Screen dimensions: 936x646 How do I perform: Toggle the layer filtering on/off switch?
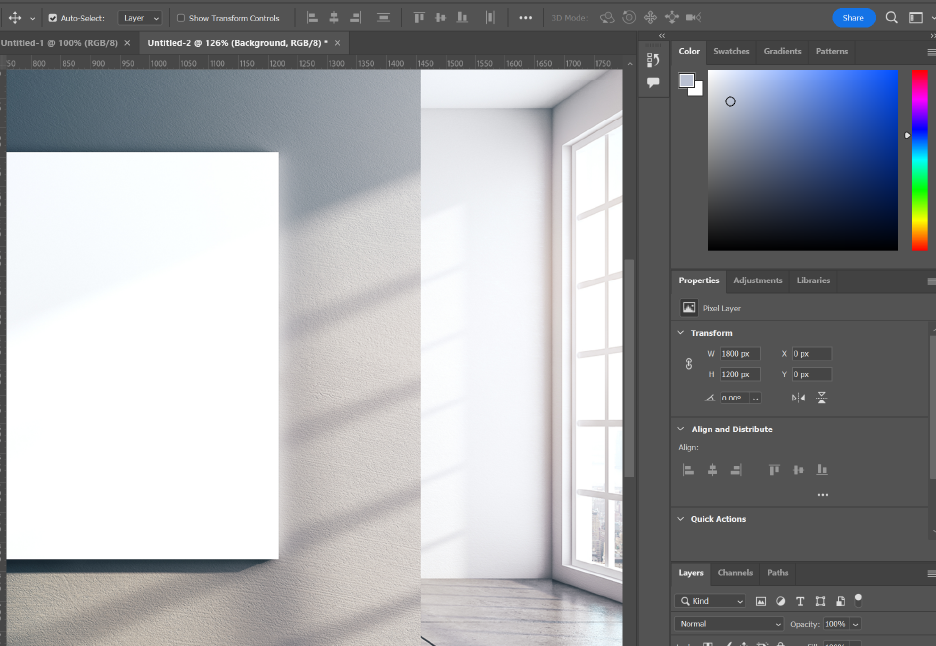tap(858, 599)
